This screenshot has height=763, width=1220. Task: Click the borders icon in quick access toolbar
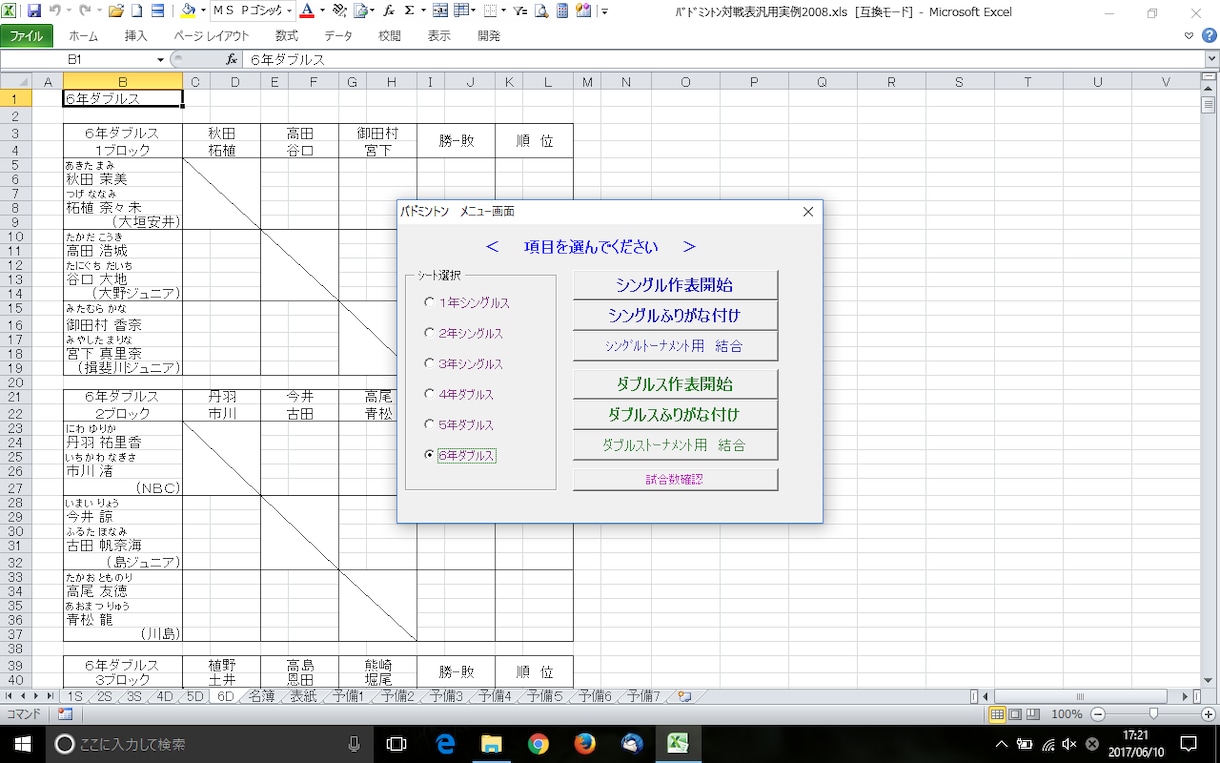click(488, 12)
